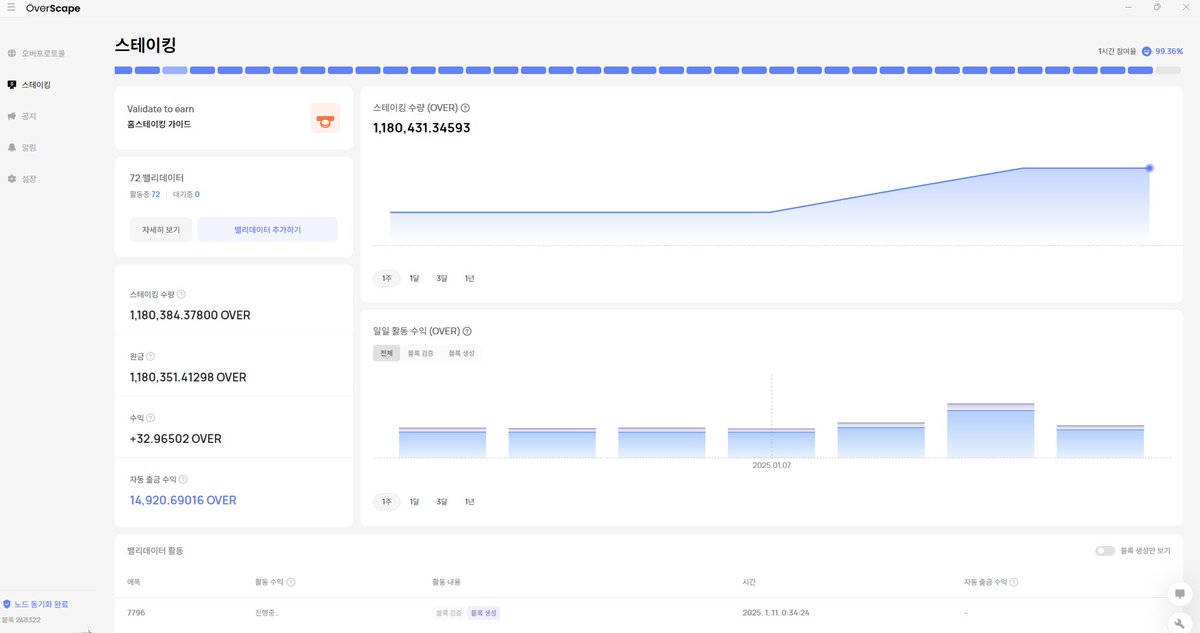
Task: Click the 자세히 보기 button
Action: 161,230
